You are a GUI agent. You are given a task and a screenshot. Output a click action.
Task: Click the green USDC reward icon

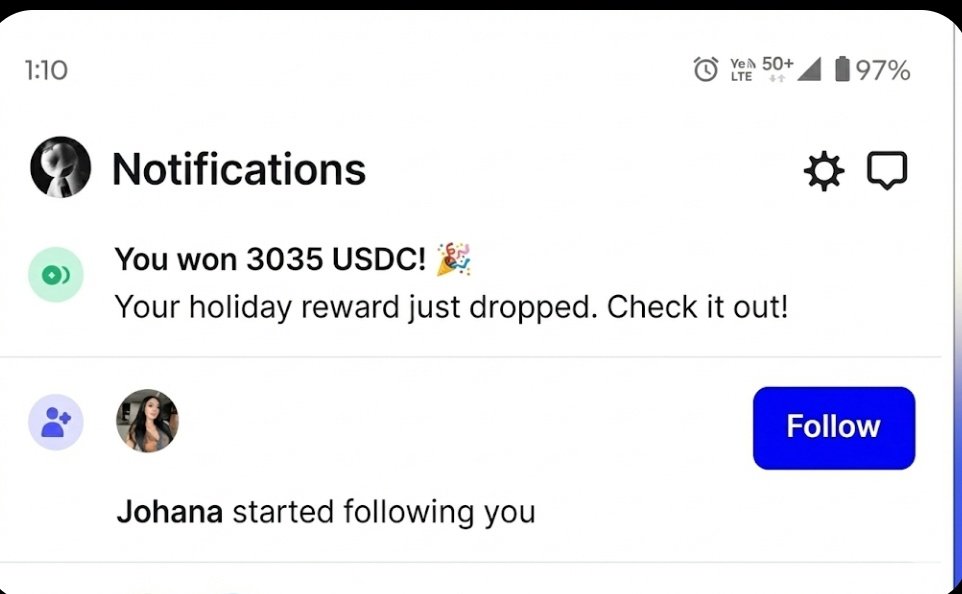tap(56, 275)
